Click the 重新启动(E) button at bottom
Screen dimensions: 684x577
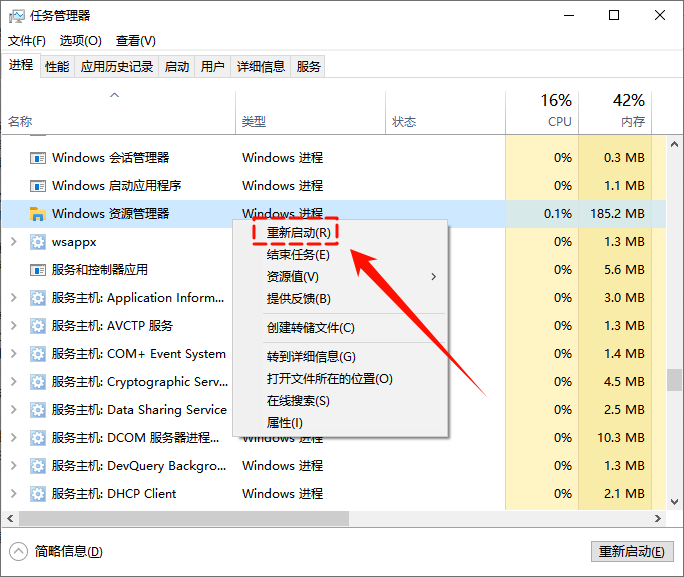point(632,552)
